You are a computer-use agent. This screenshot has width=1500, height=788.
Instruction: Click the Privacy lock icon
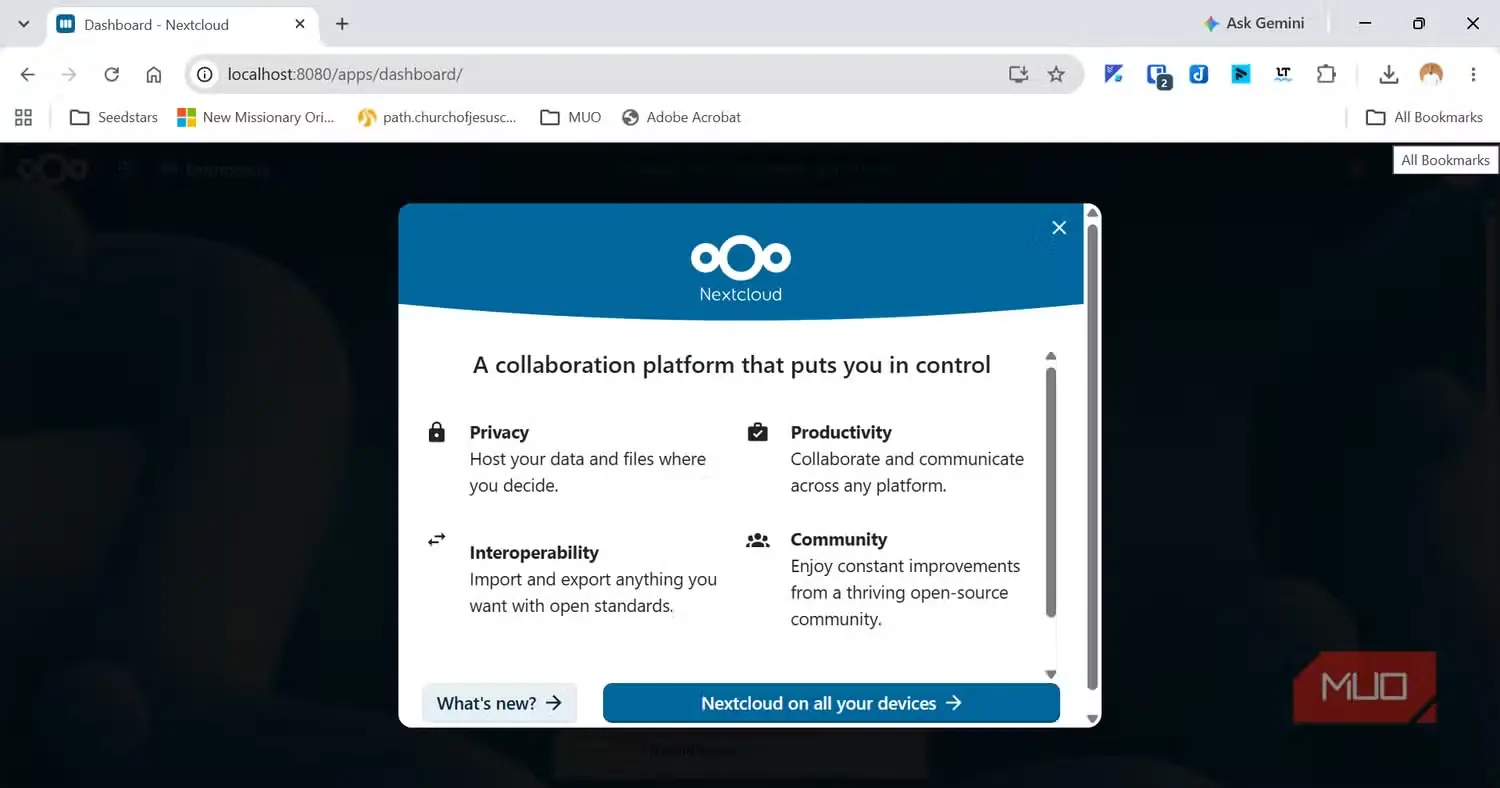point(436,432)
